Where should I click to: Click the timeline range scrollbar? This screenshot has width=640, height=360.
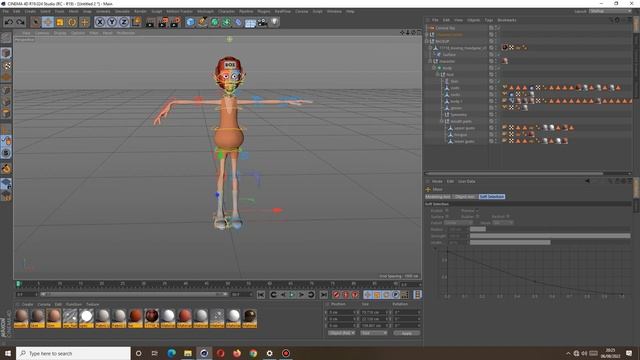133,294
